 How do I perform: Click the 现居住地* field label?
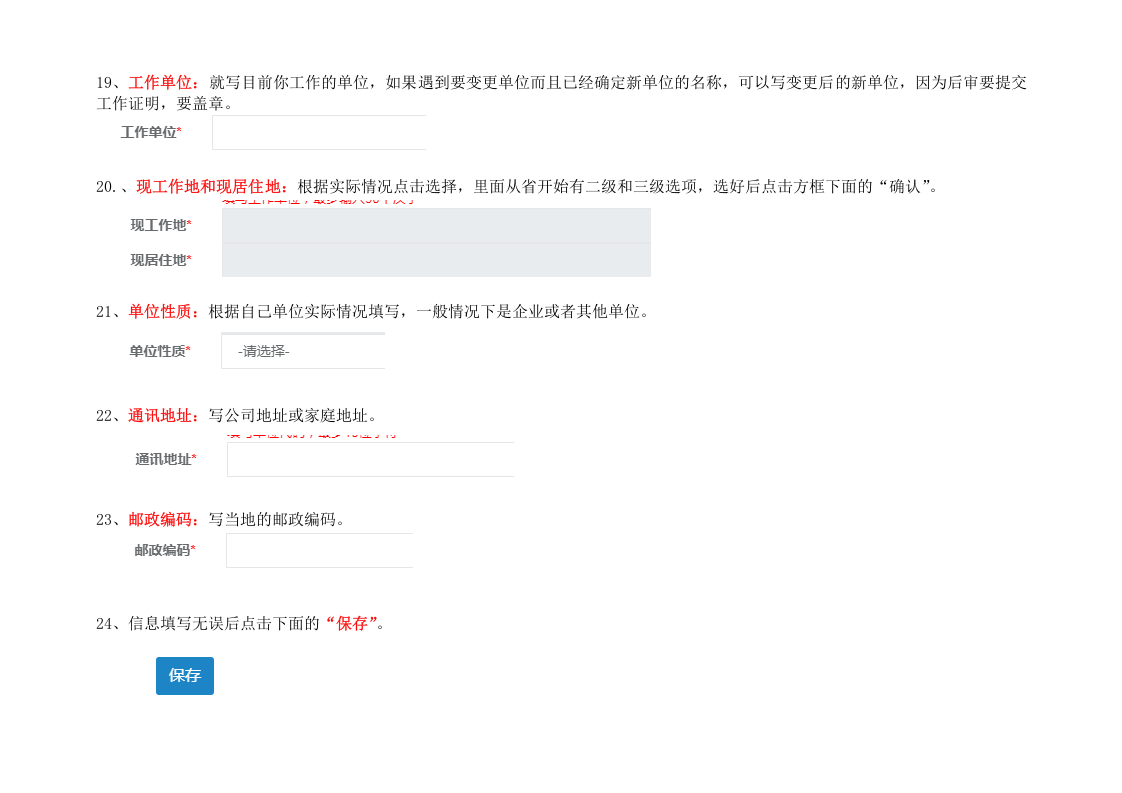point(161,260)
